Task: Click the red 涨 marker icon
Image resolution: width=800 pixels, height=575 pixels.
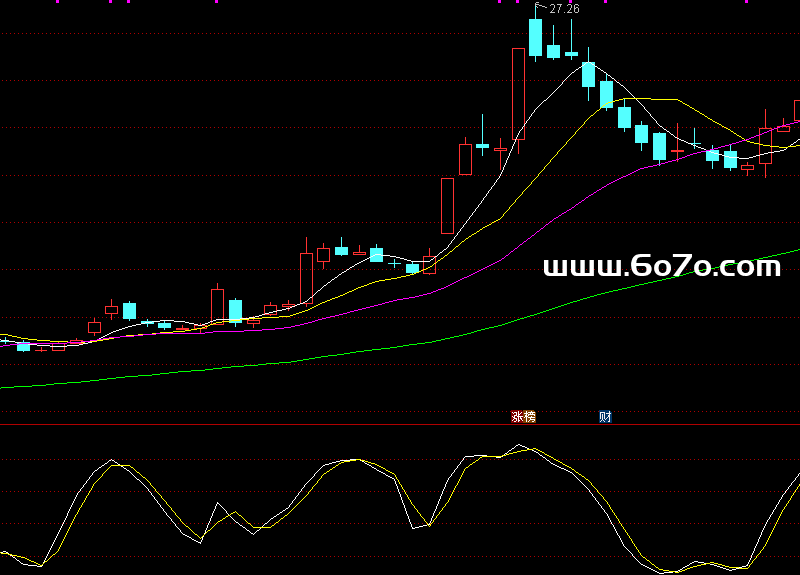Action: [x=517, y=416]
